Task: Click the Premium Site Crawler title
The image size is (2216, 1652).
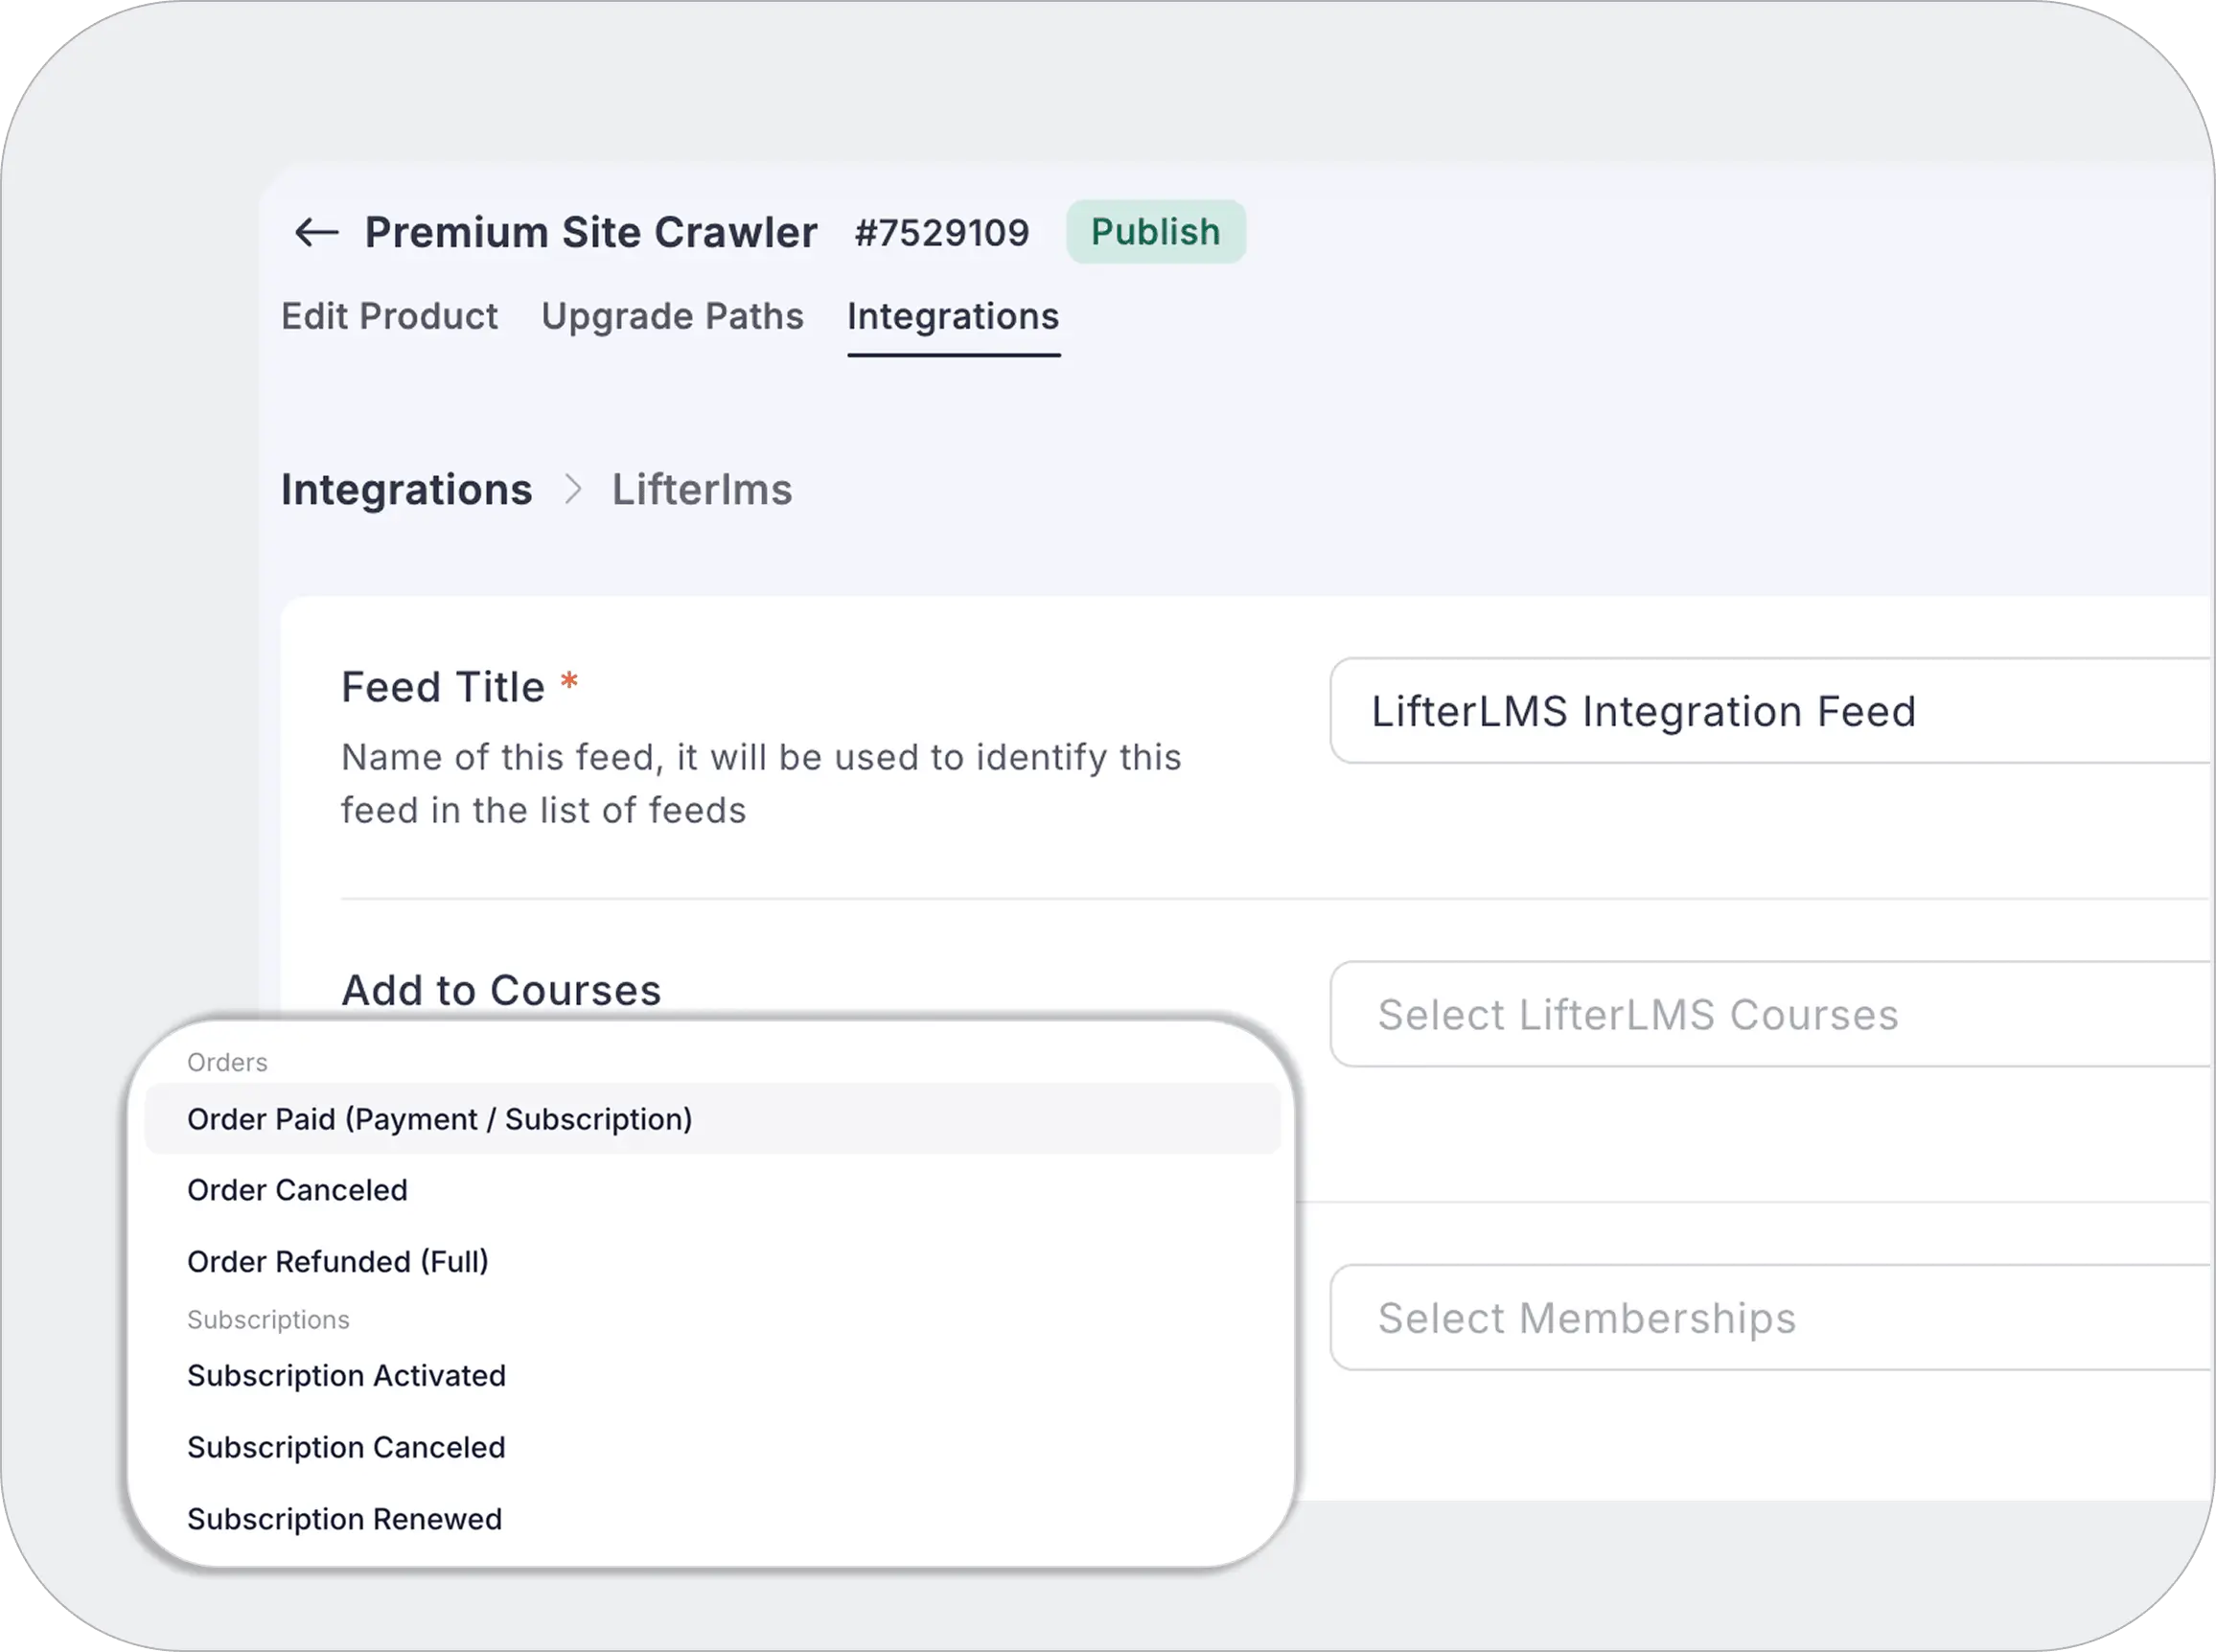Action: pyautogui.click(x=590, y=232)
